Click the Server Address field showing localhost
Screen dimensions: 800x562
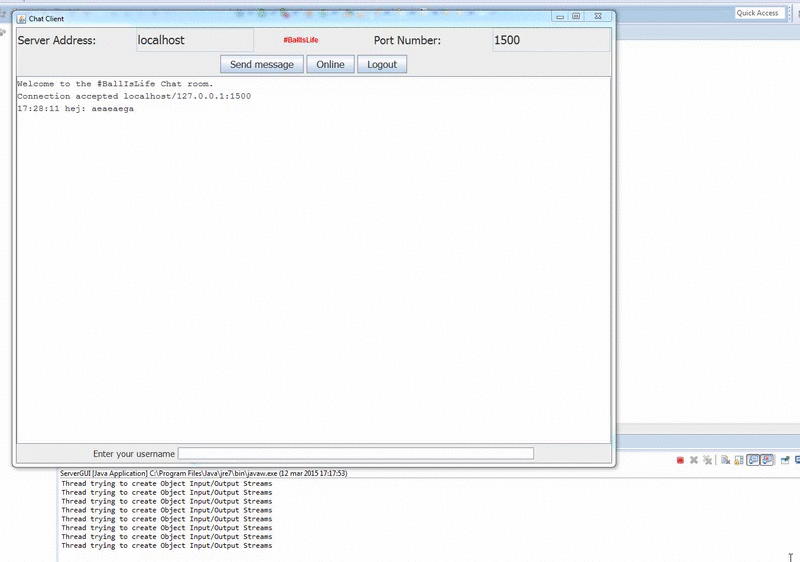click(195, 40)
